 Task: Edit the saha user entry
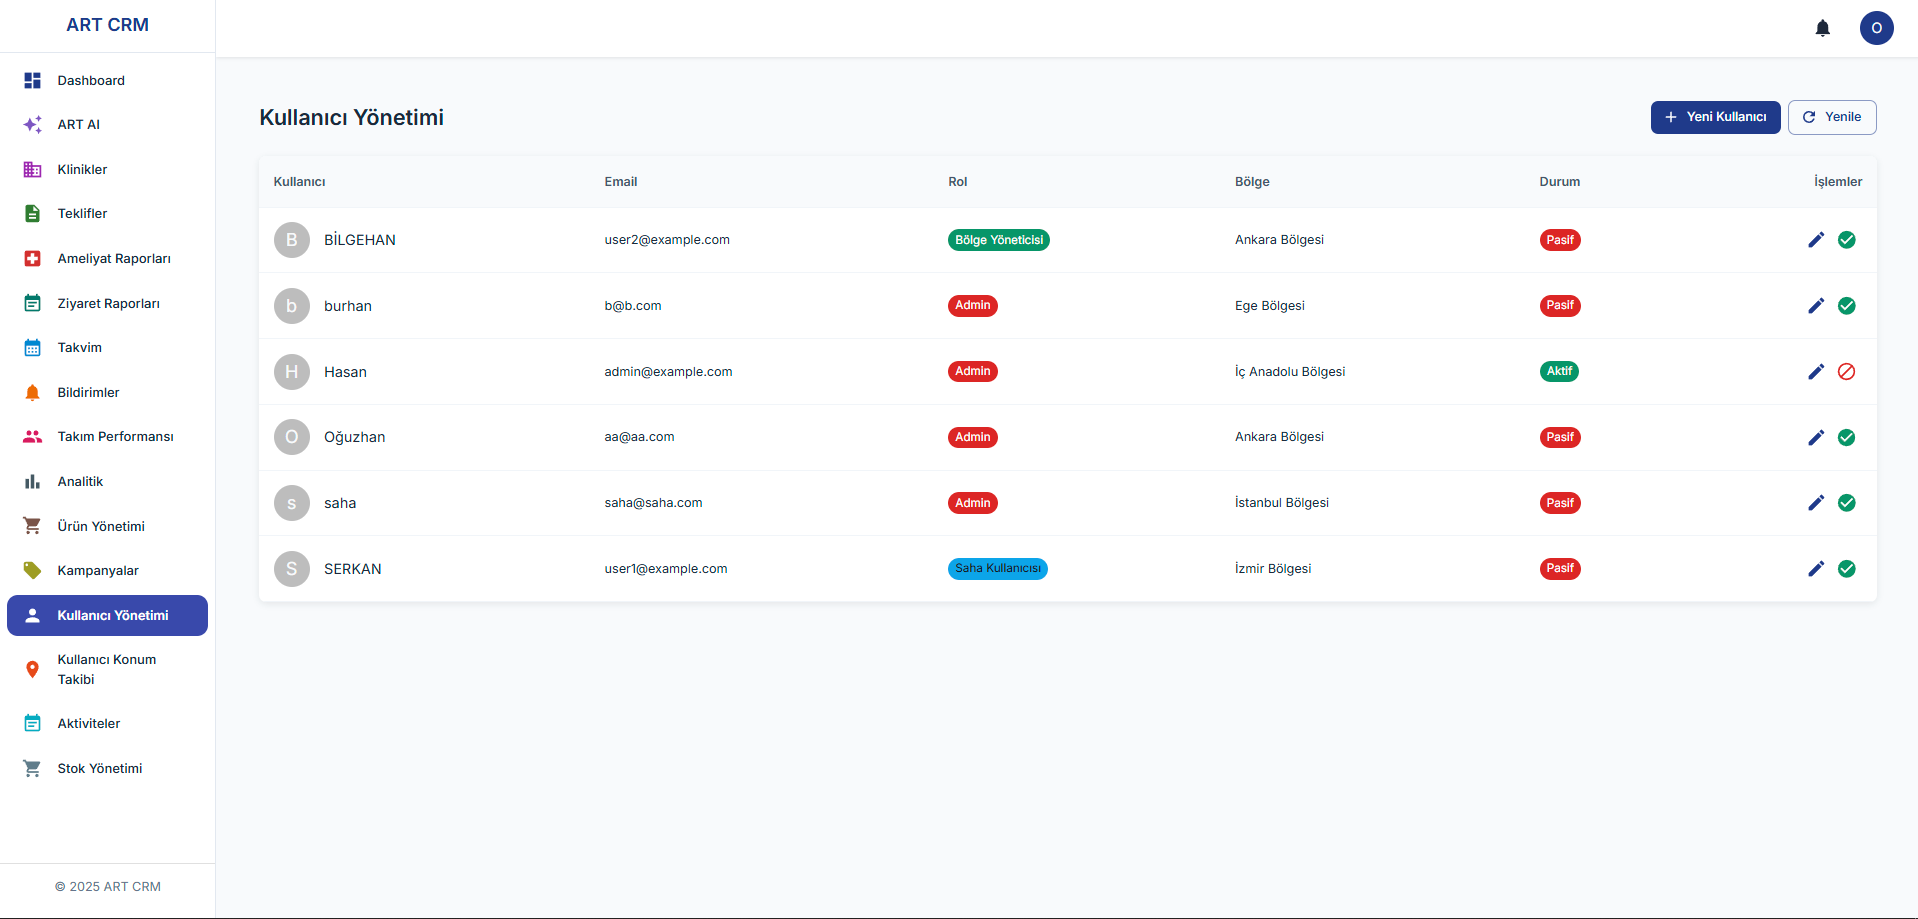click(1816, 503)
